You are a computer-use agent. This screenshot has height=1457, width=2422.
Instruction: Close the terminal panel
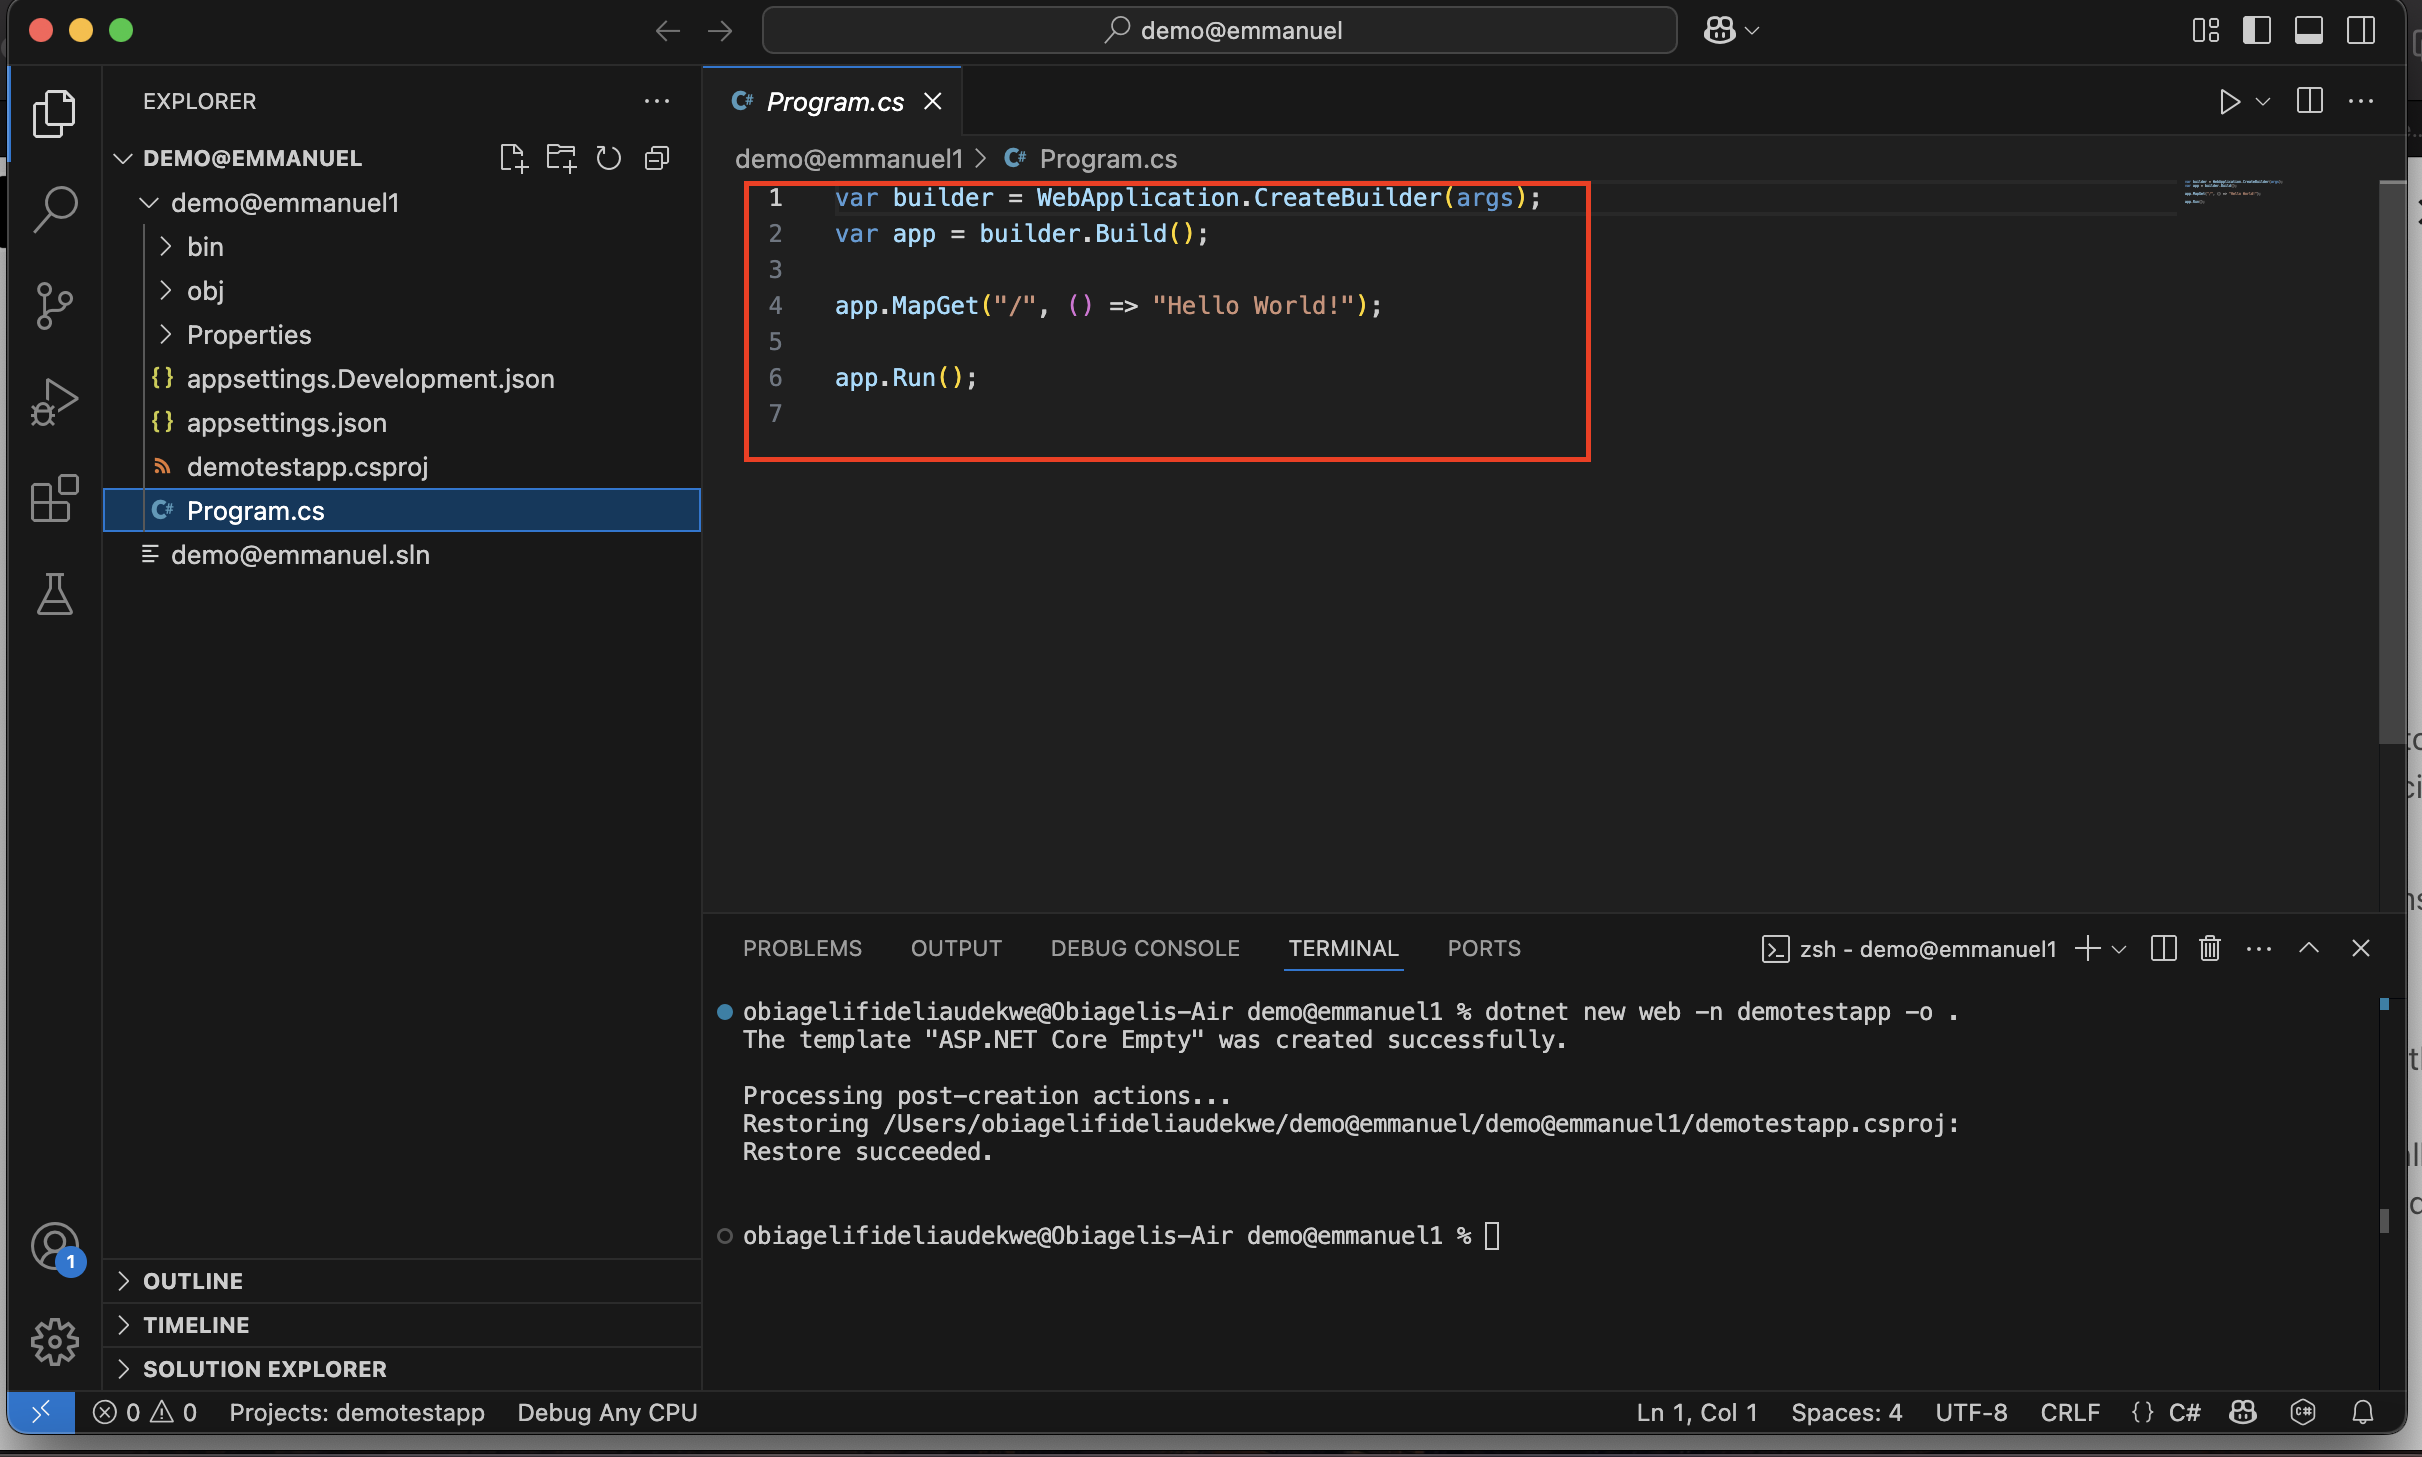tap(2361, 948)
